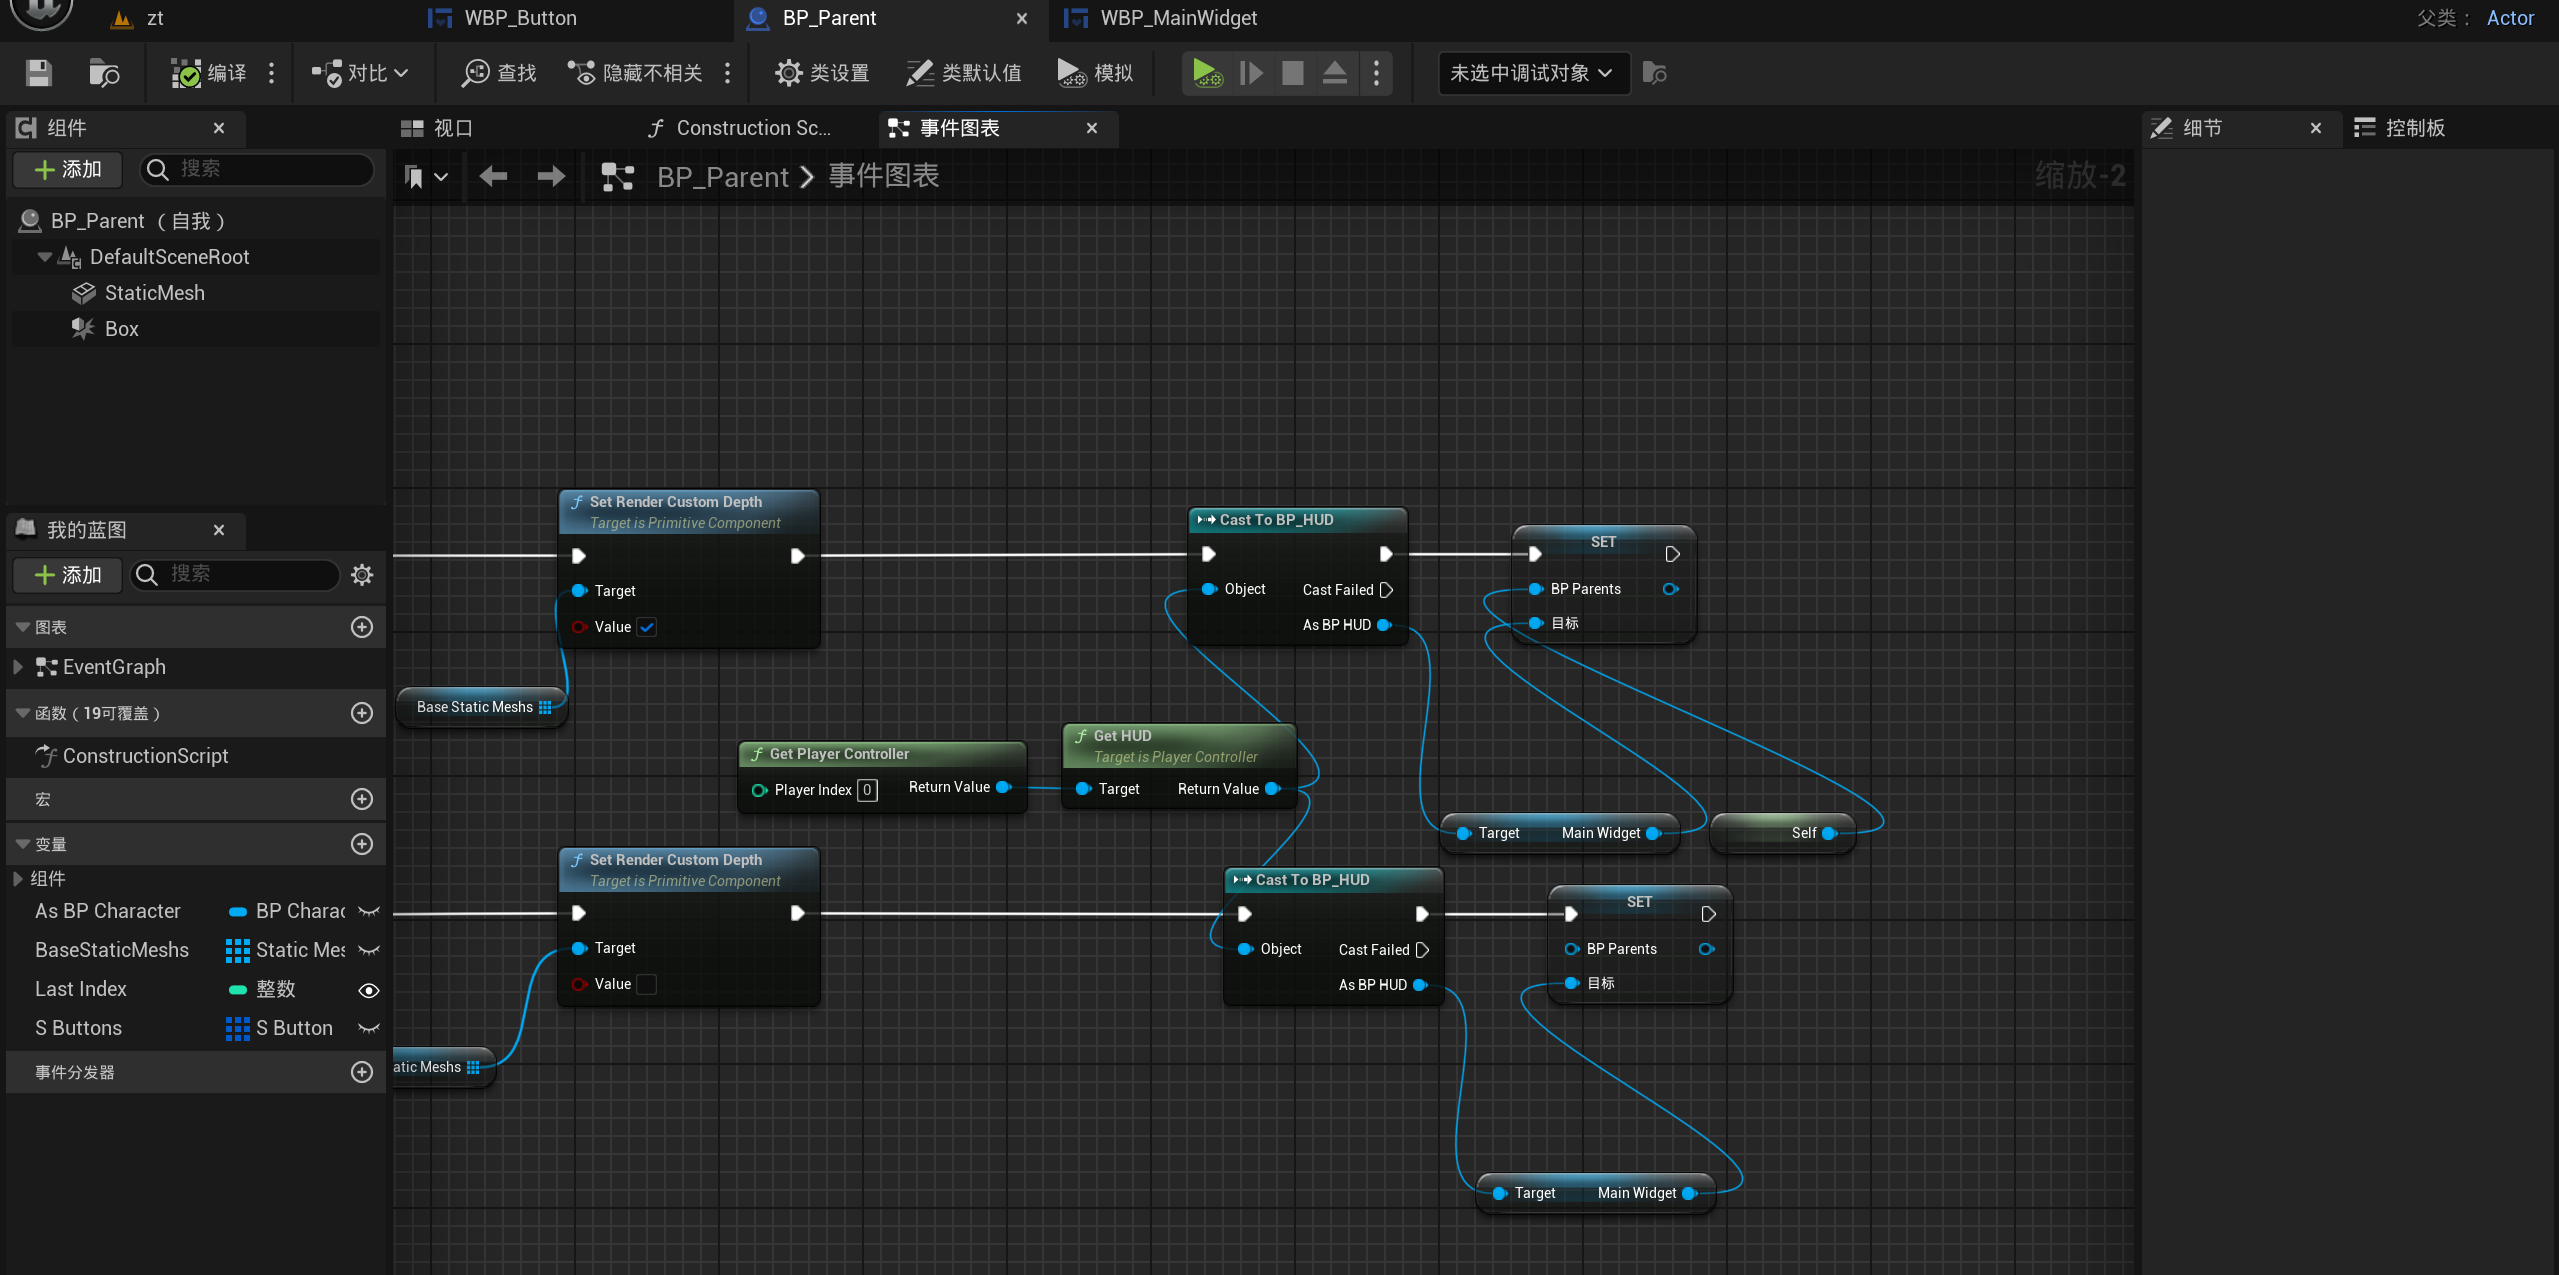The image size is (2559, 1275).
Task: Uncheck Value on top Set Render Custom Depth
Action: [x=647, y=627]
